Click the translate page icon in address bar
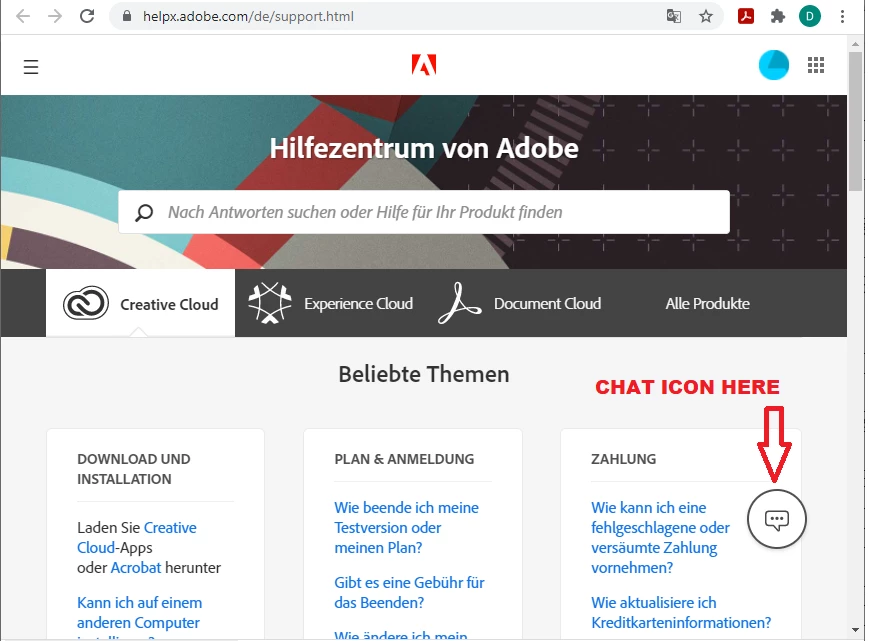 [673, 16]
